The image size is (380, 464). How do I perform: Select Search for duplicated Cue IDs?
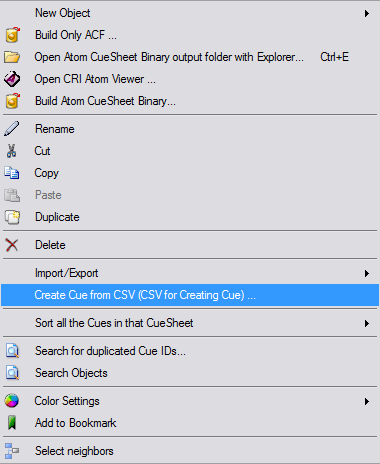point(190,351)
